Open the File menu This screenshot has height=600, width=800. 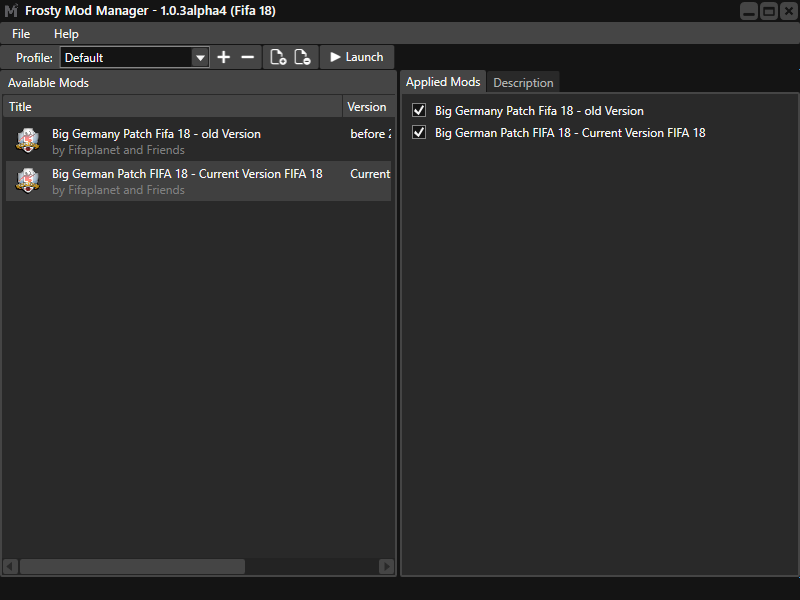point(21,34)
